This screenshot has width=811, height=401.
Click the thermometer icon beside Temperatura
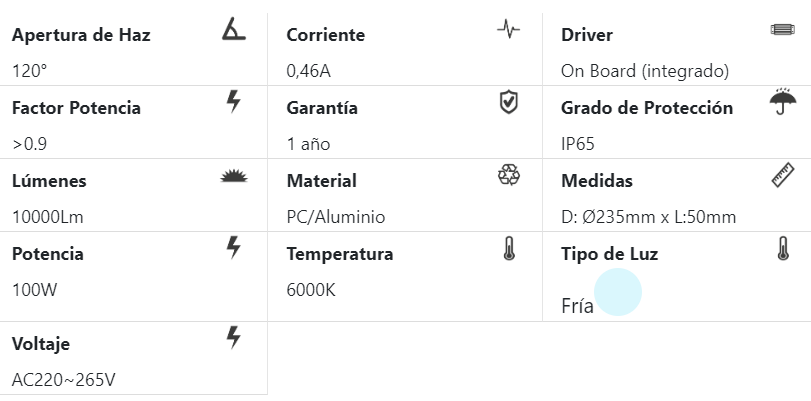(510, 248)
